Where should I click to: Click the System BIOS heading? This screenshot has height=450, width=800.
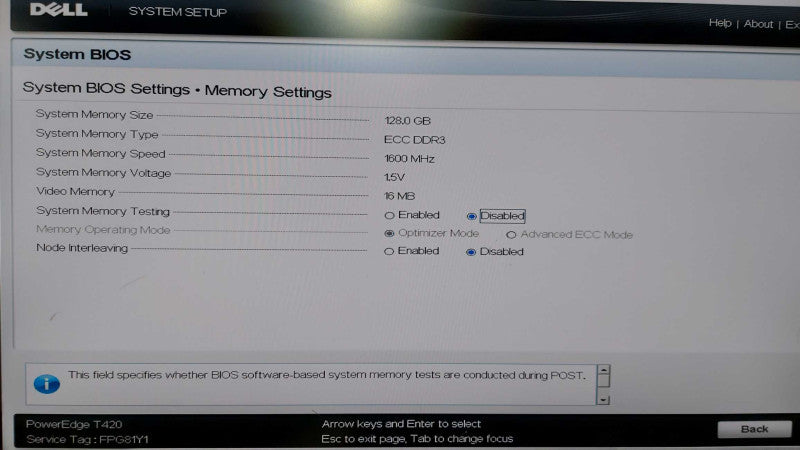[77, 54]
